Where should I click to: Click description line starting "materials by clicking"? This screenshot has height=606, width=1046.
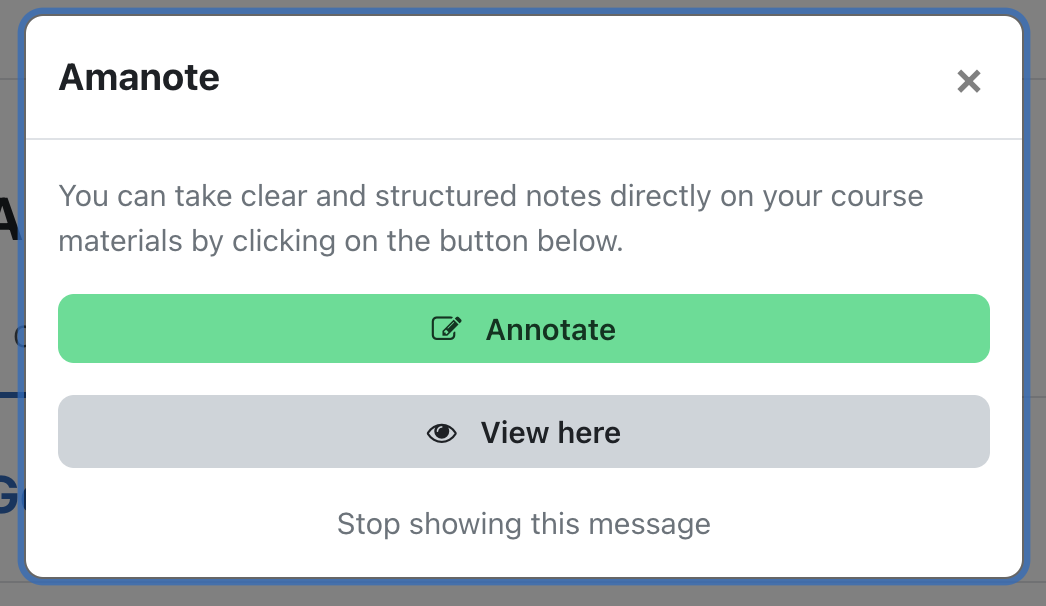(x=340, y=241)
